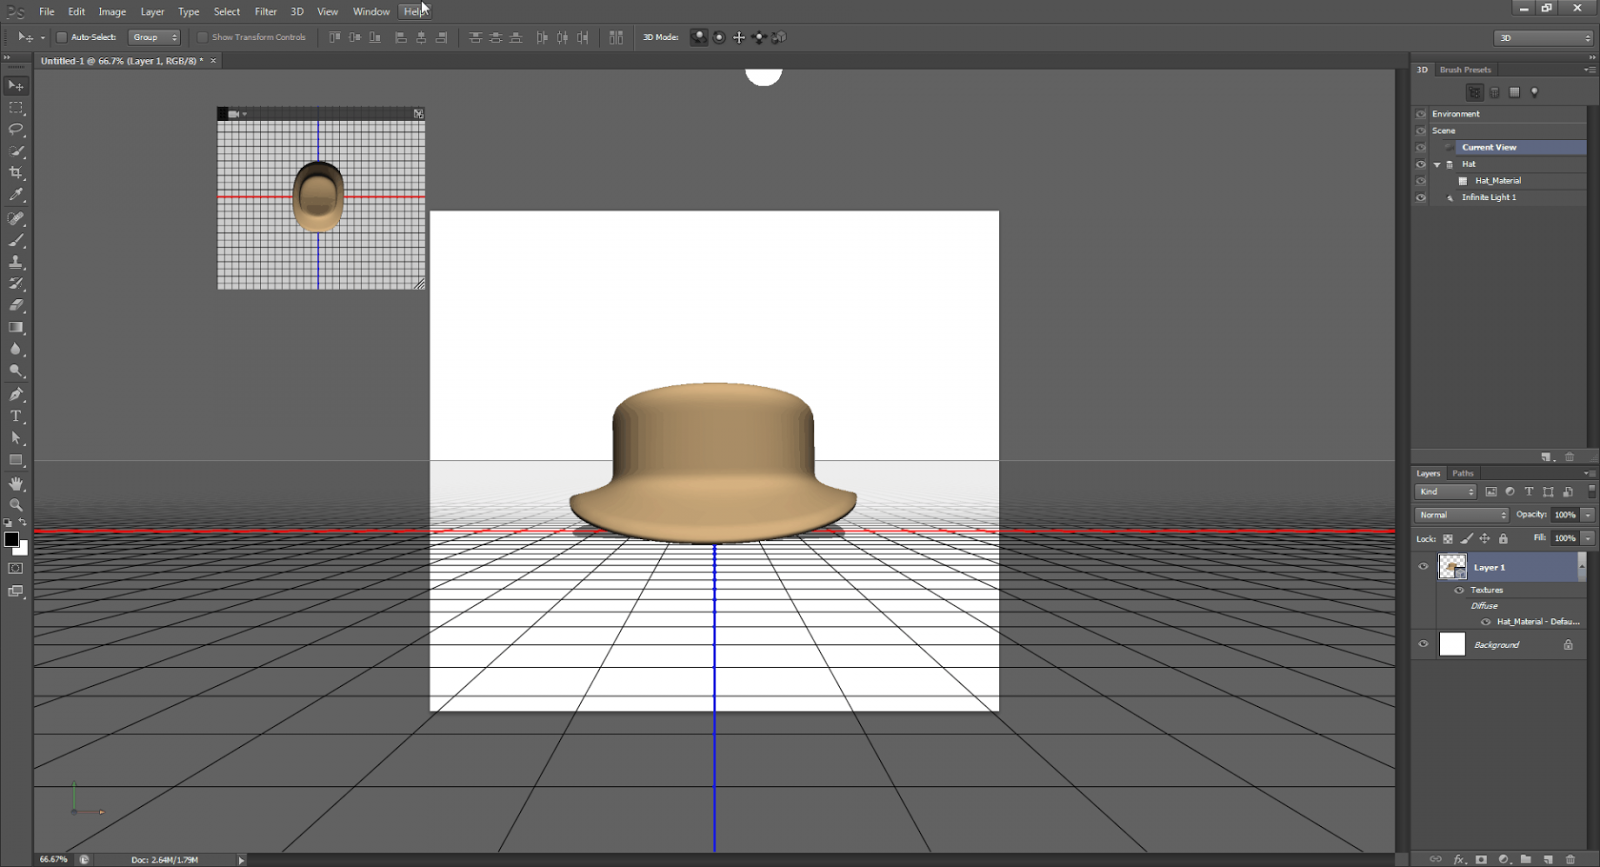1600x867 pixels.
Task: Delete layer using Layers panel trash icon
Action: (x=1570, y=859)
